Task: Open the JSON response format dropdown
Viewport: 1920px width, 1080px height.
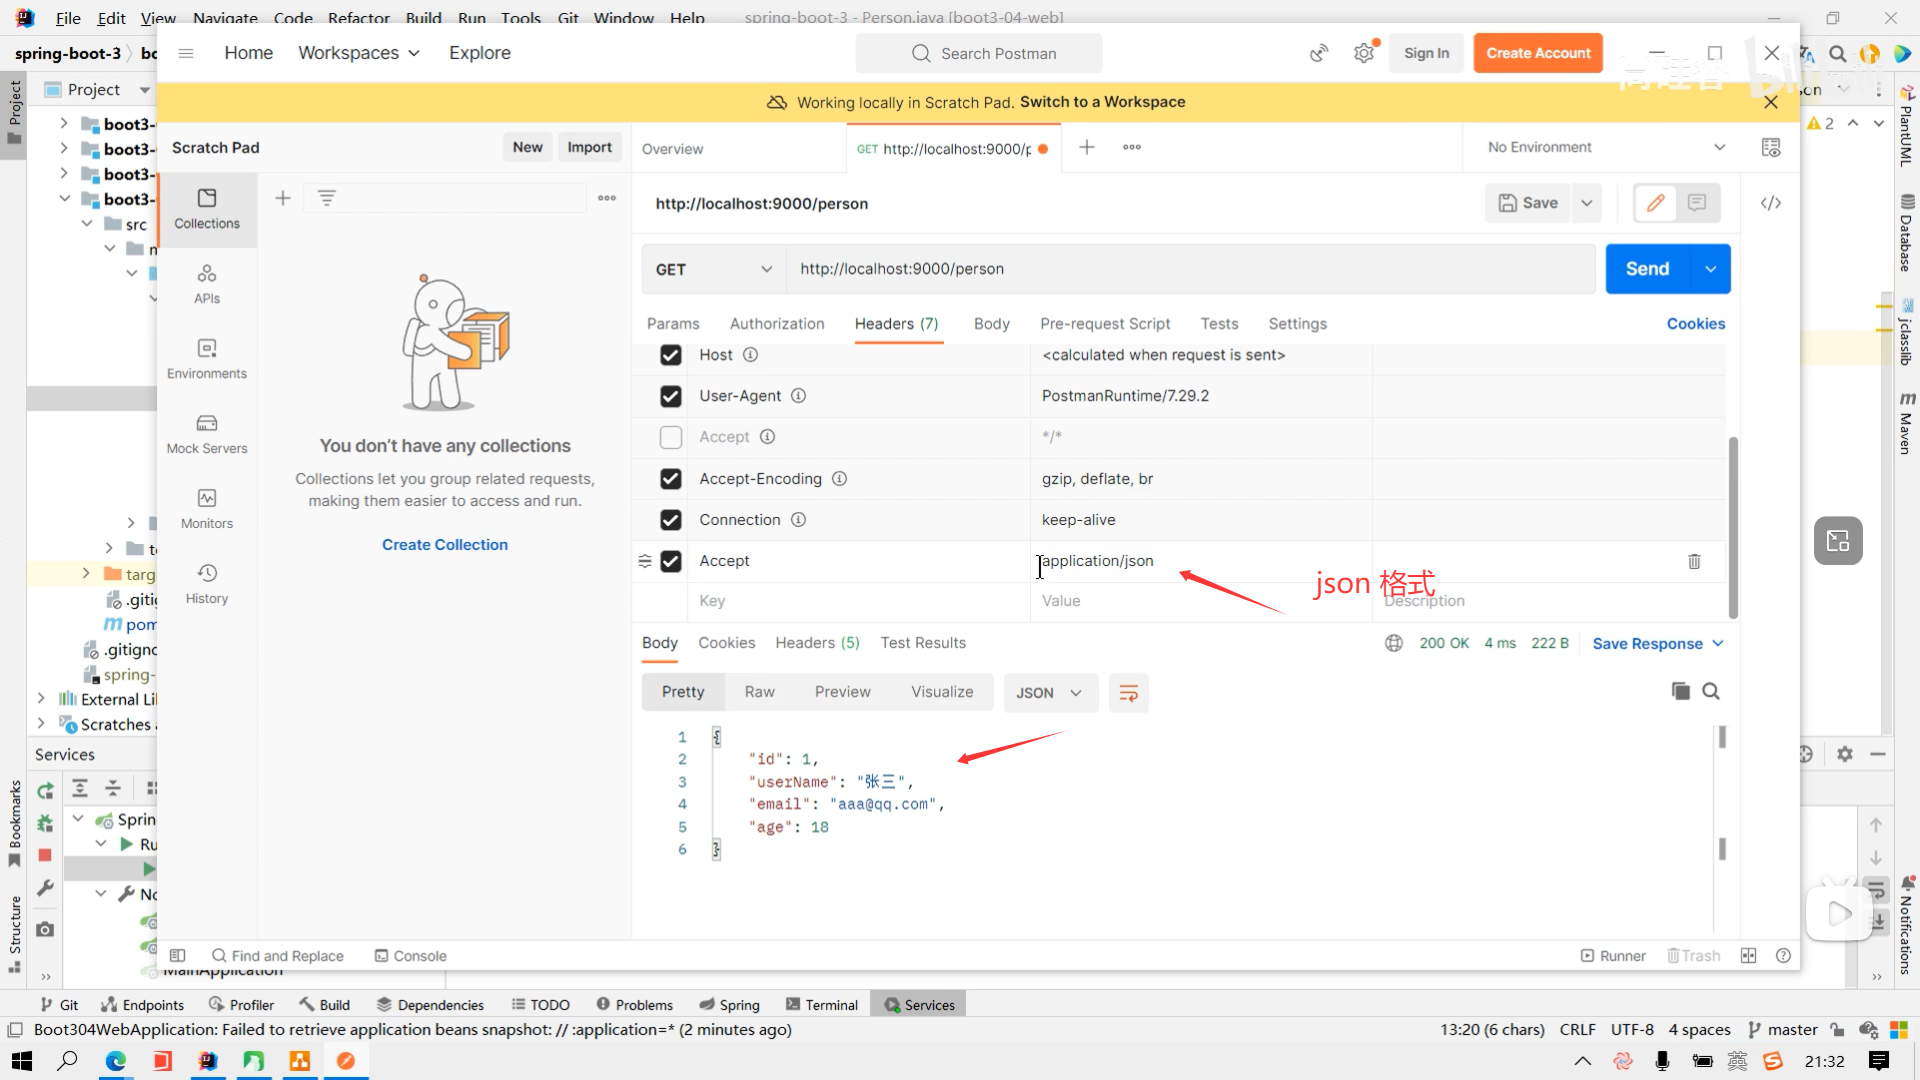Action: pyautogui.click(x=1049, y=692)
